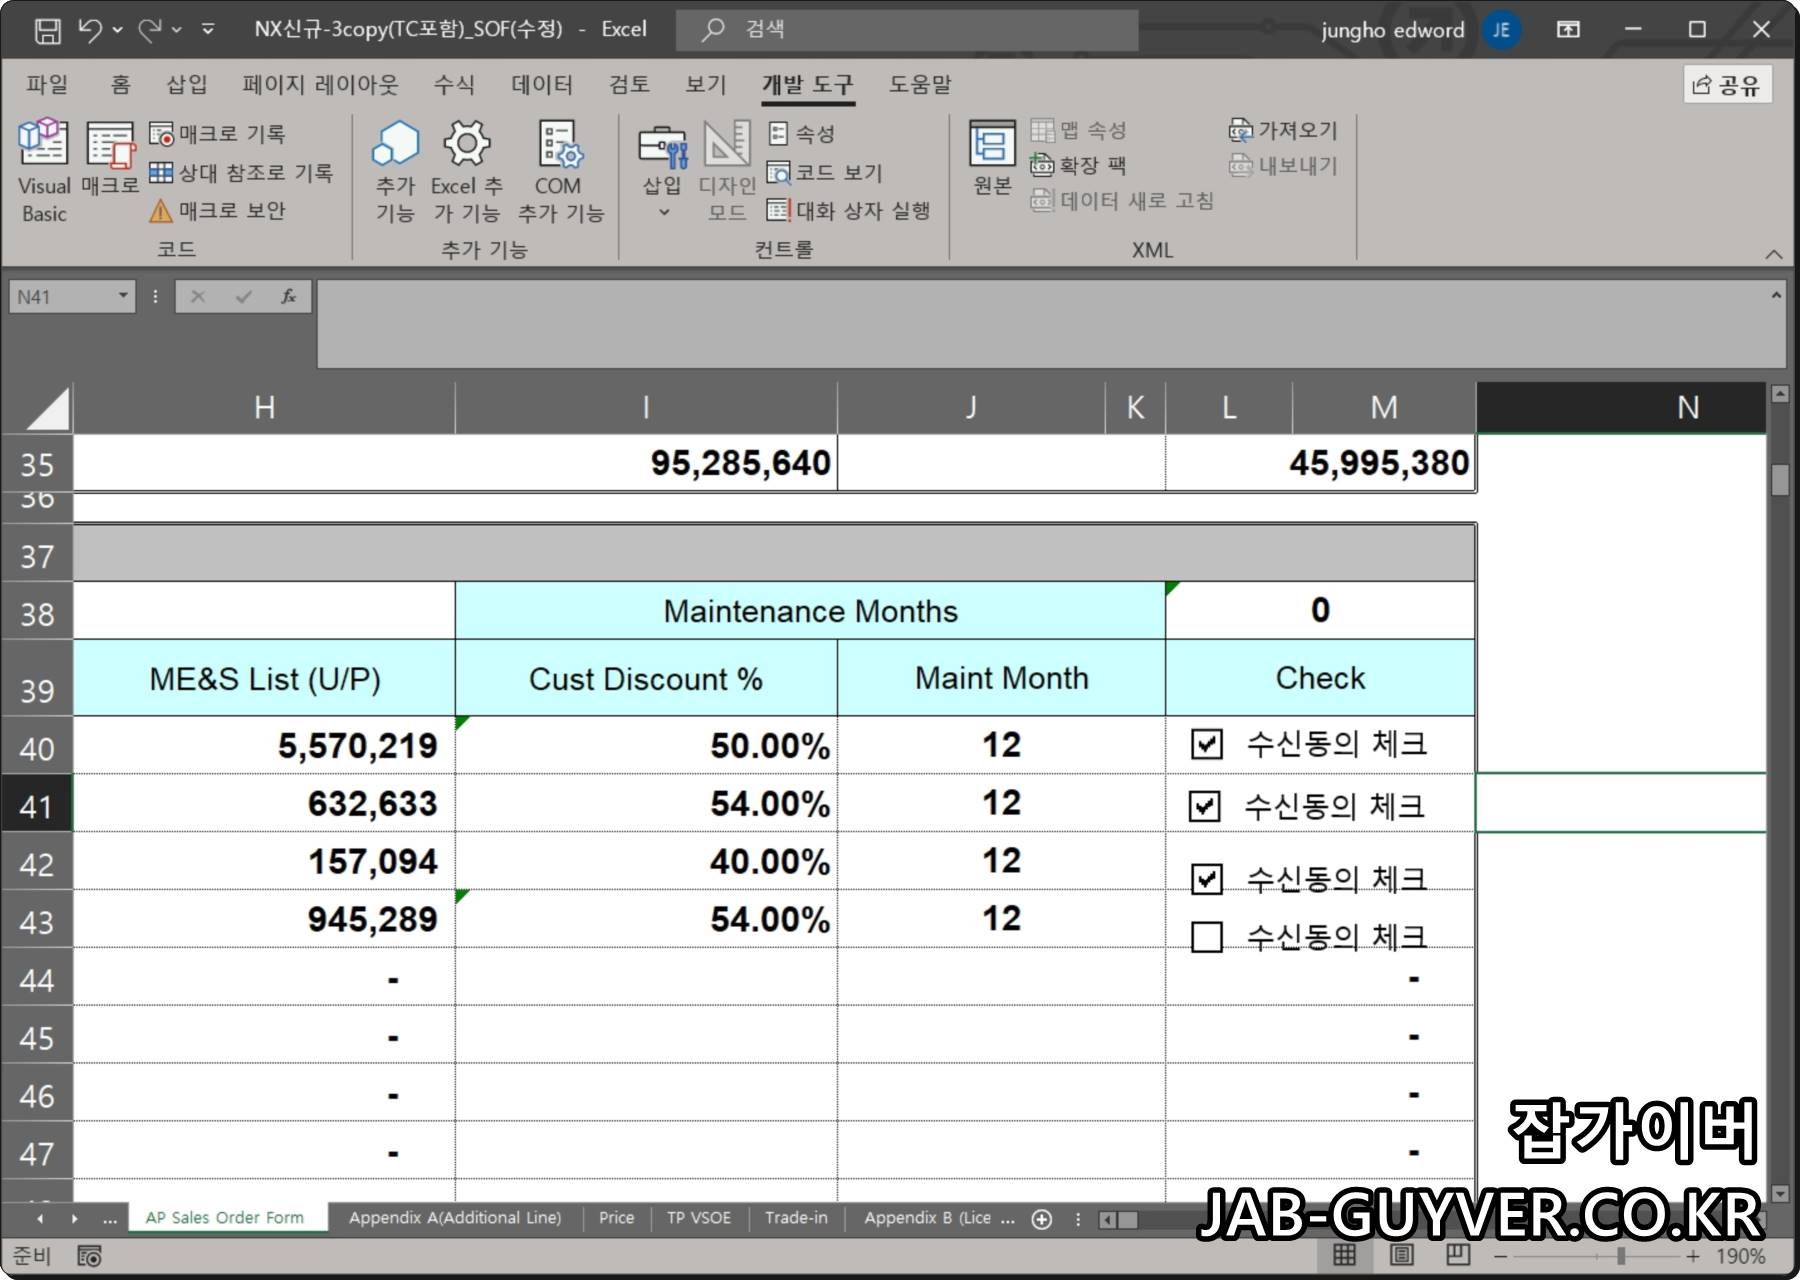This screenshot has height=1280, width=1800.
Task: Open the Price sheet tab
Action: 616,1218
